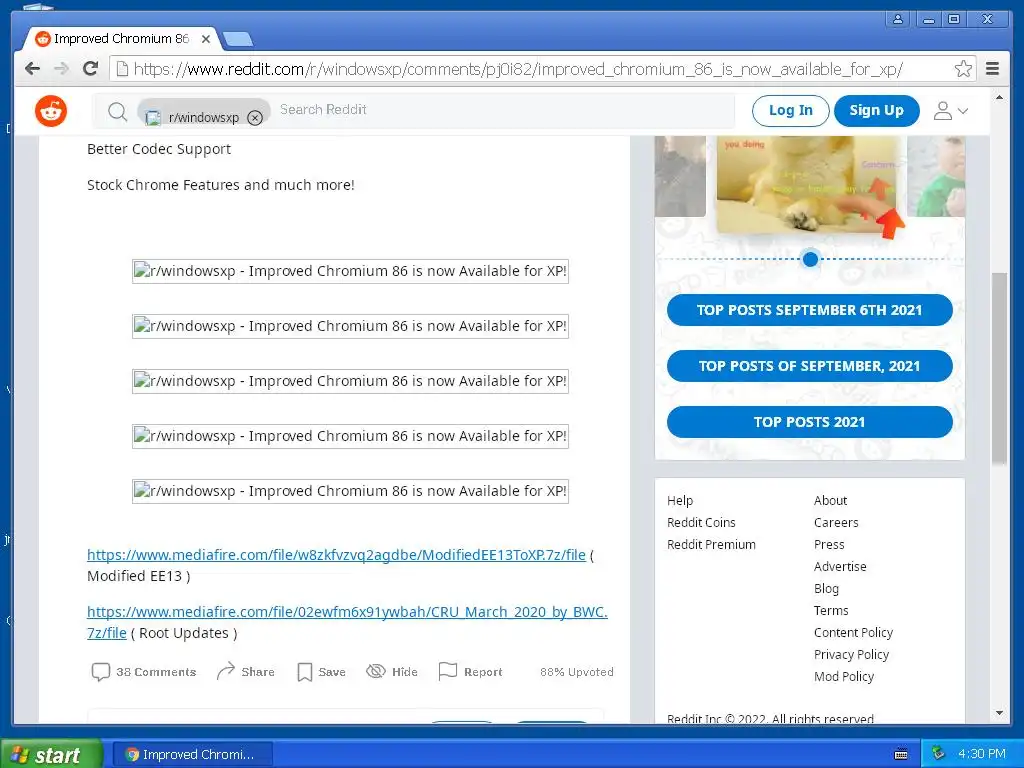Remove the r/windowsxp search filter
The width and height of the screenshot is (1024, 768).
(255, 118)
